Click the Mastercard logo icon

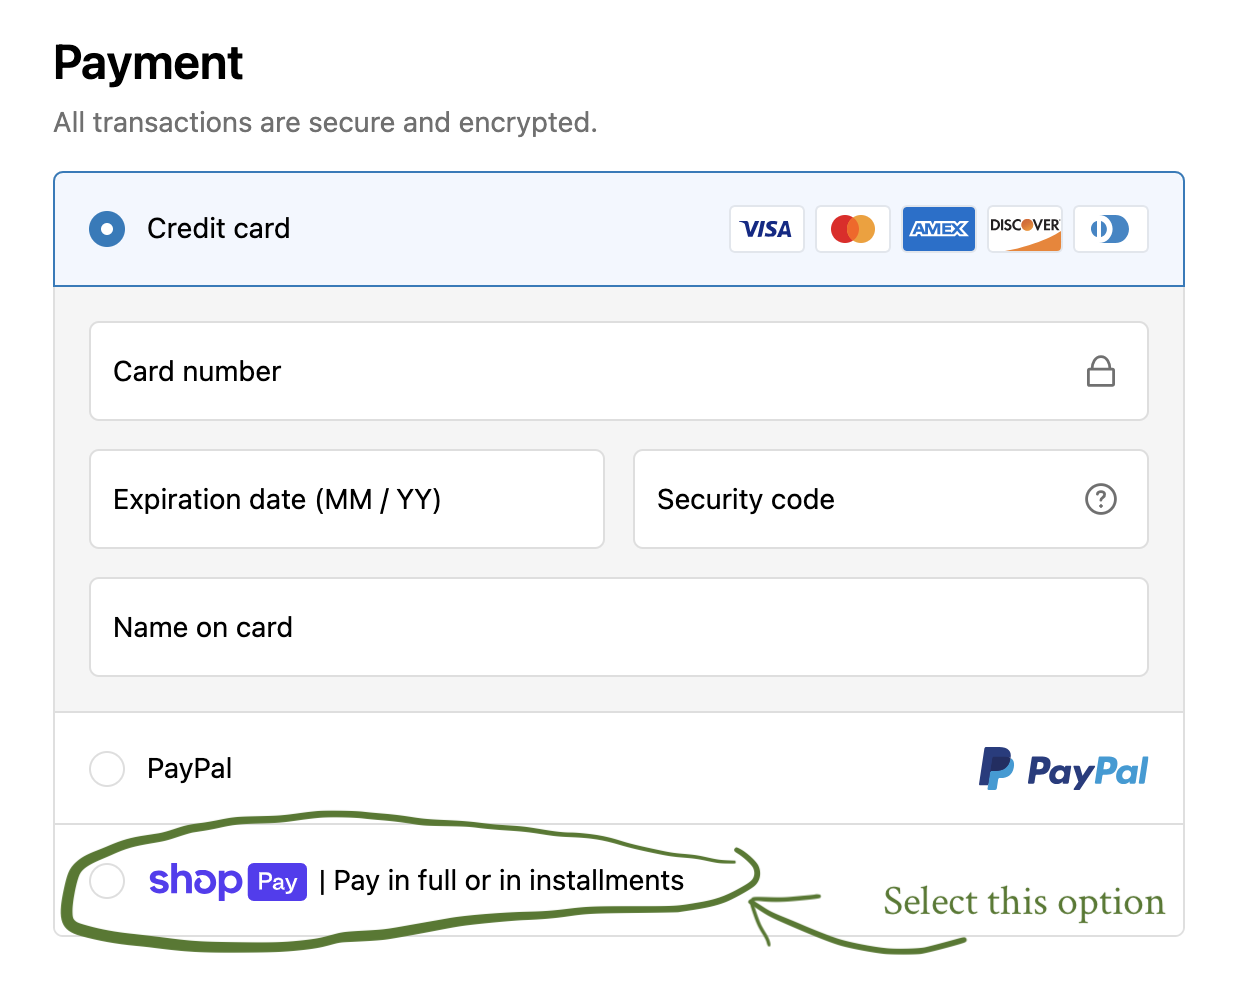pos(852,229)
